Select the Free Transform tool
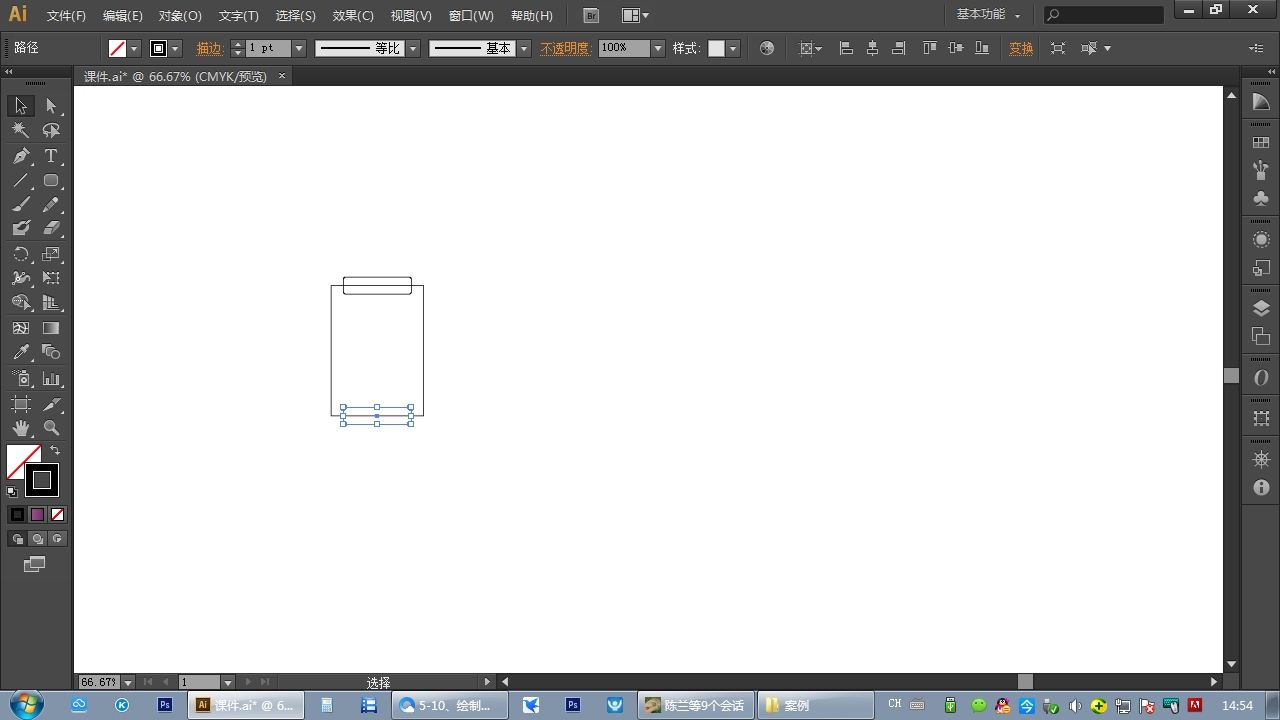The height and width of the screenshot is (720, 1280). pos(51,278)
